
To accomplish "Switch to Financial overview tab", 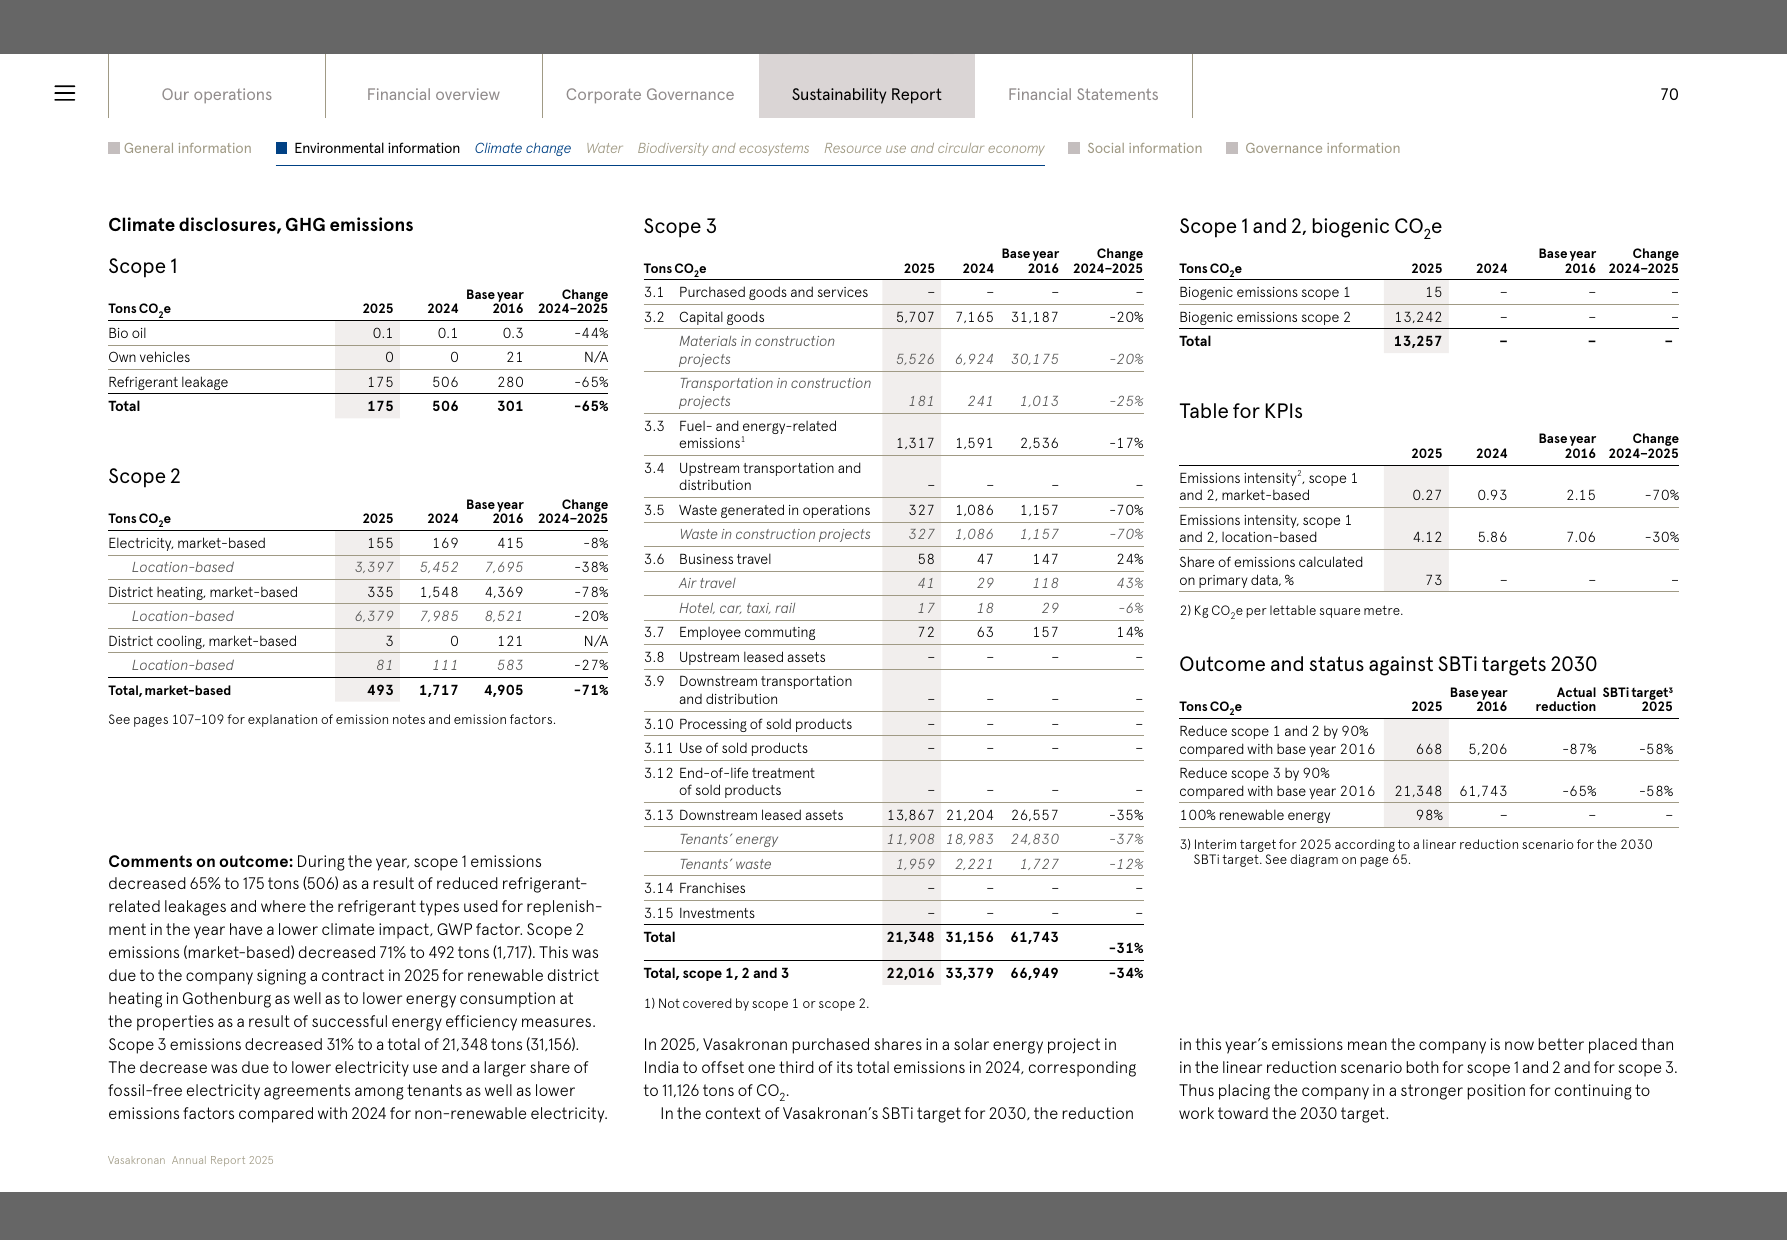I will coord(433,94).
